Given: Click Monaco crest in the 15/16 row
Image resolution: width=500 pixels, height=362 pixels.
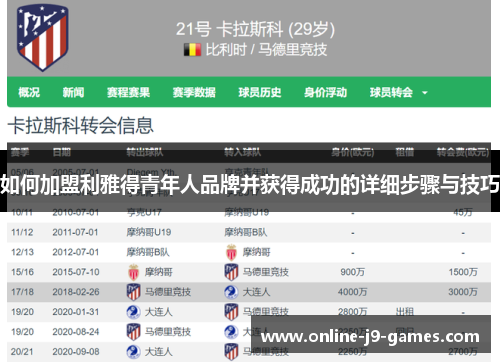Looking at the screenshot, I should pyautogui.click(x=134, y=272).
